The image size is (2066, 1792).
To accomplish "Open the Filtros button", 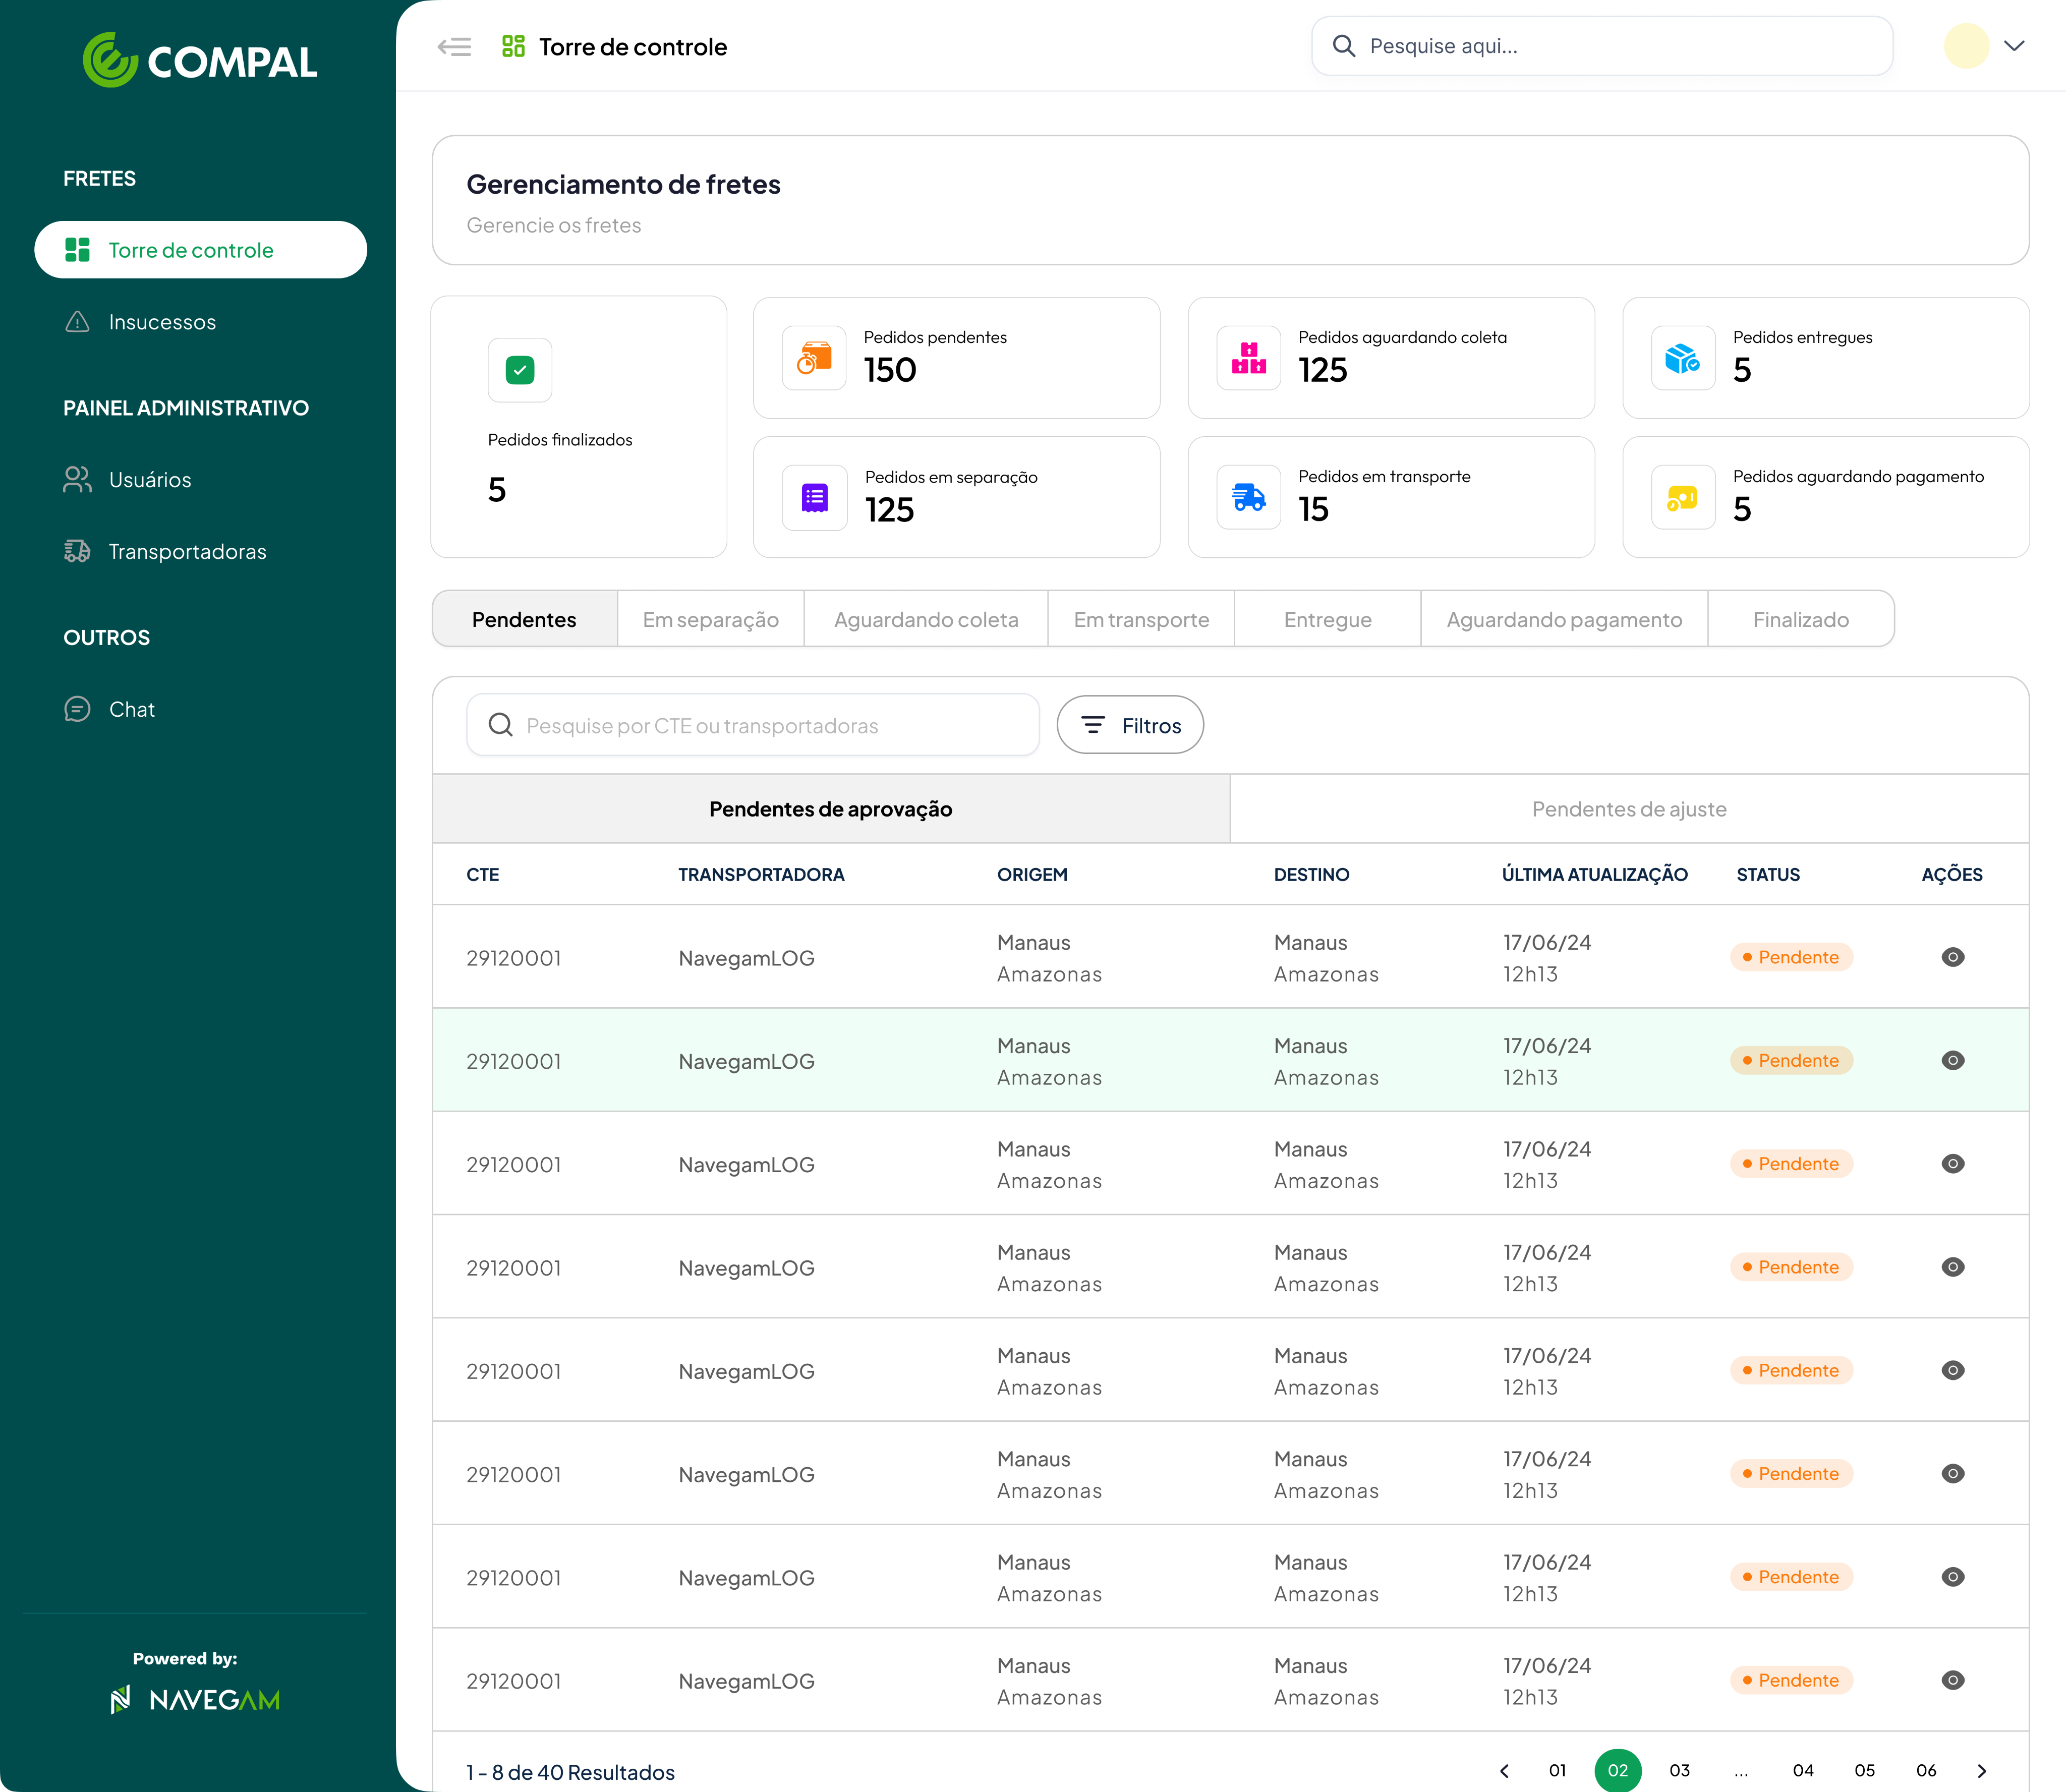I will (x=1129, y=725).
